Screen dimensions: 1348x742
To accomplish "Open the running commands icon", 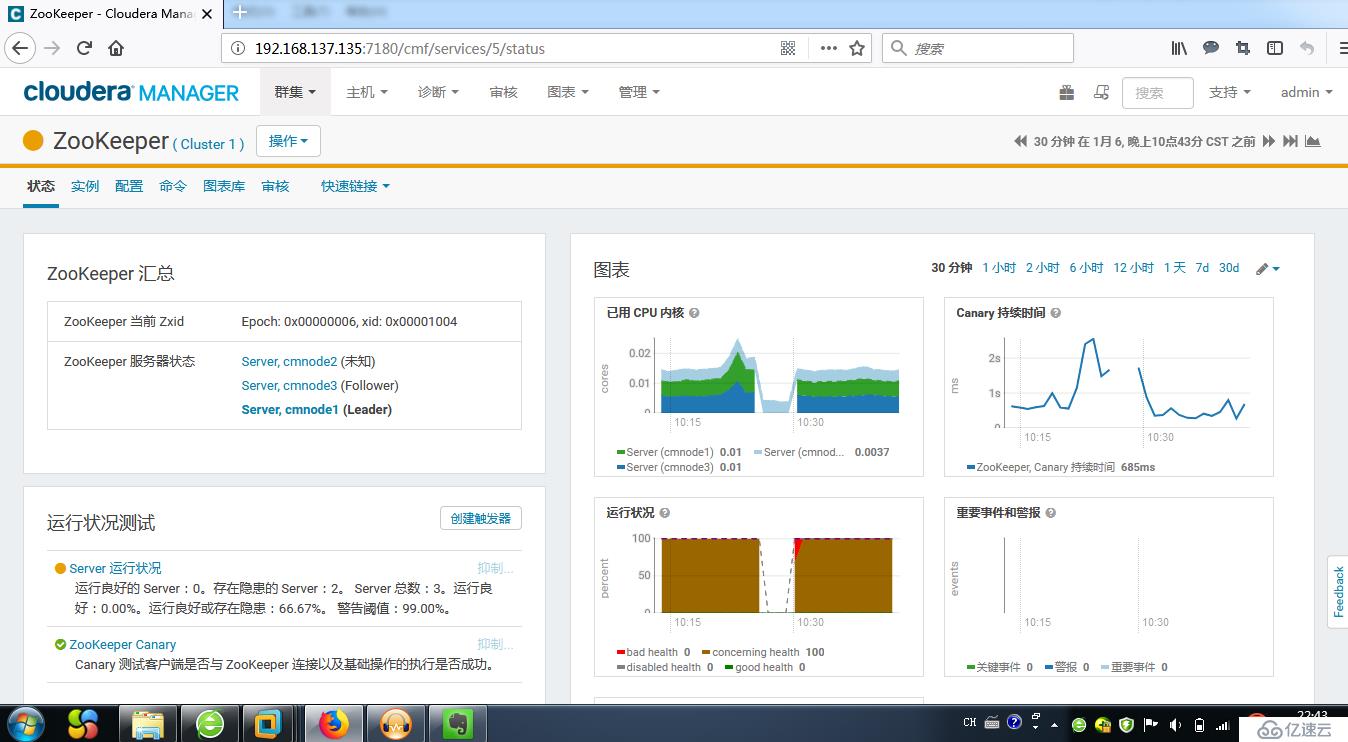I will coord(1101,92).
